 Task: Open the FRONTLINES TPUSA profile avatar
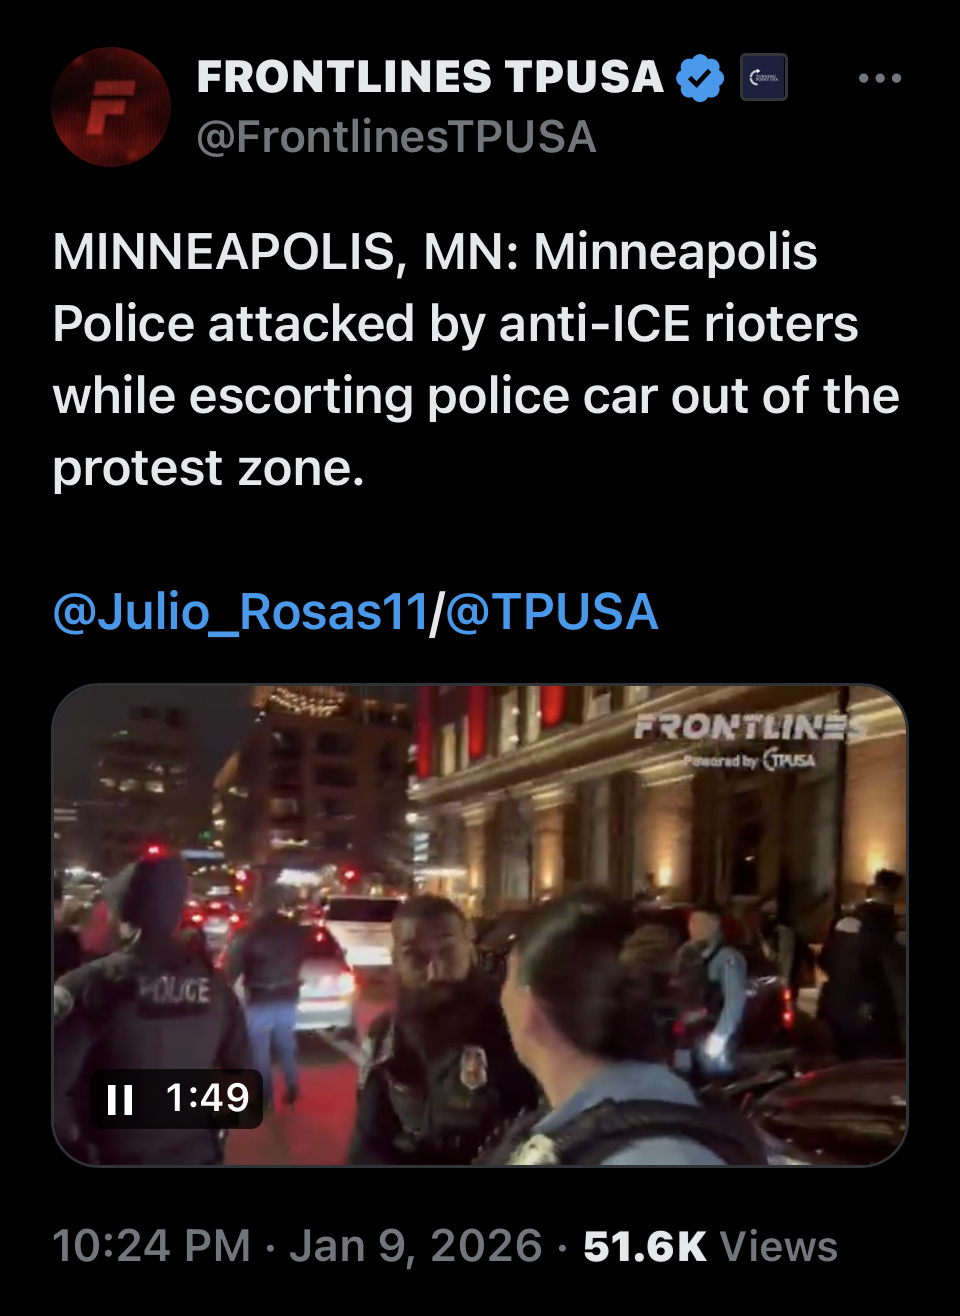(x=111, y=107)
